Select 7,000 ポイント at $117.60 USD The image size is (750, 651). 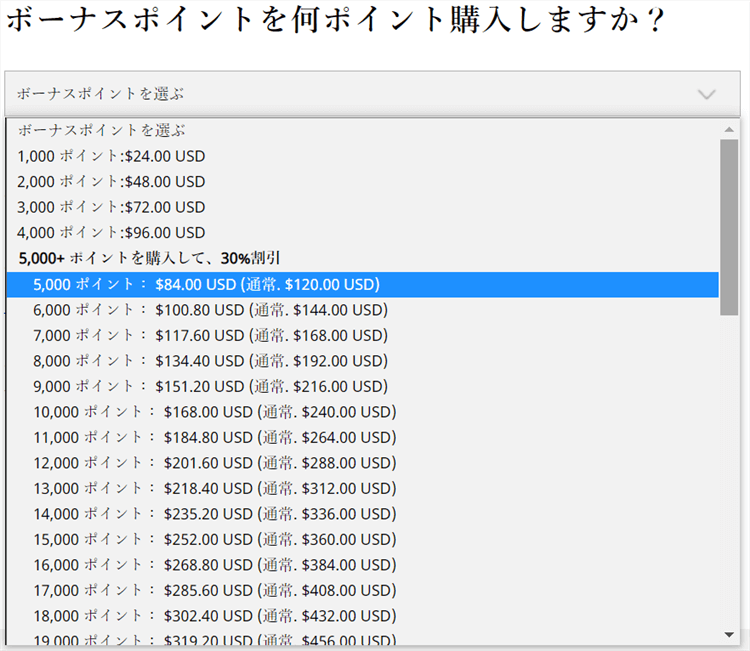(210, 335)
